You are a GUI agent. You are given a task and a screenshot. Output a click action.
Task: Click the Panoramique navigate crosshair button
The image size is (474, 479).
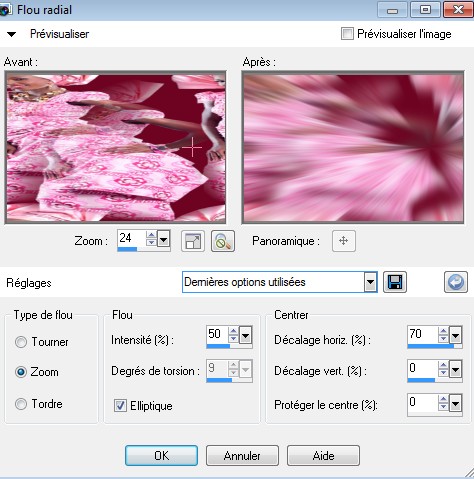(344, 241)
